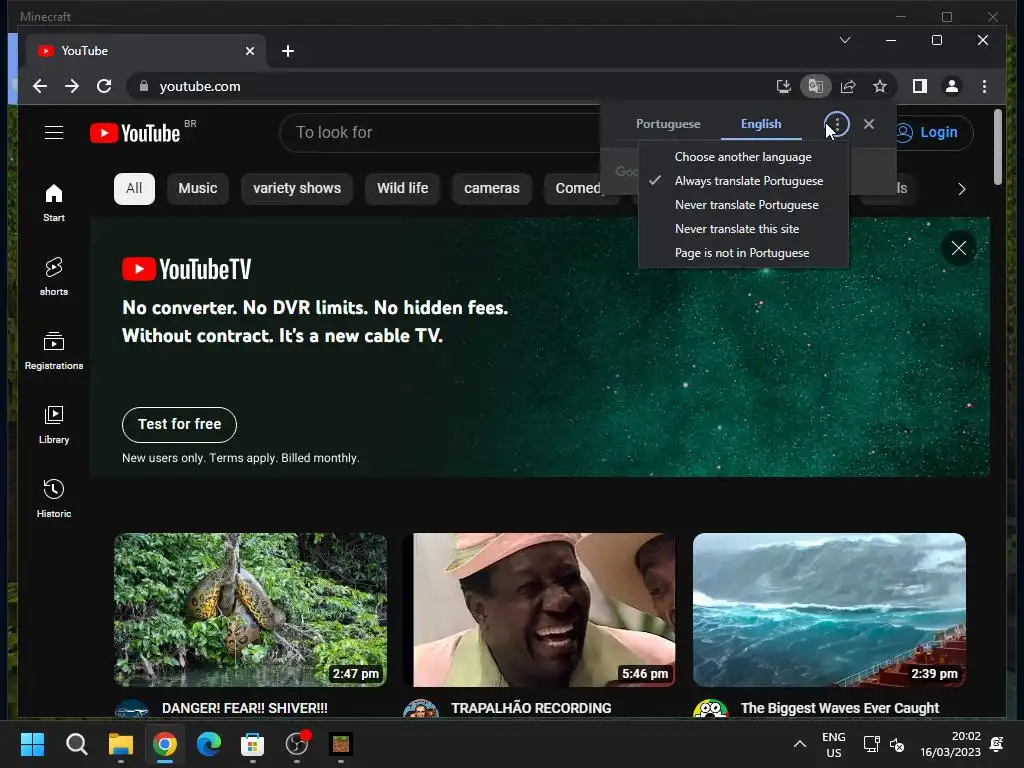Open the YouTube hamburger guide menu

tap(54, 133)
